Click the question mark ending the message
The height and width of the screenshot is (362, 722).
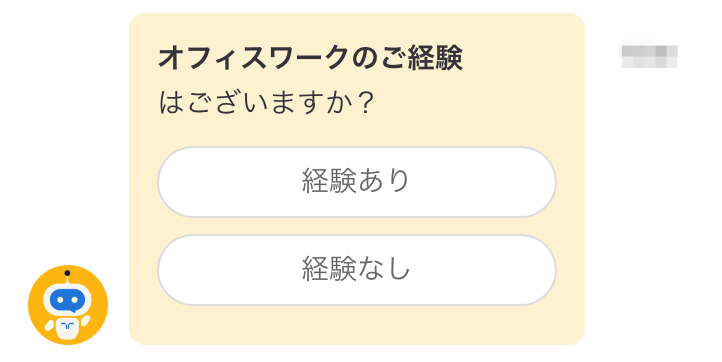[365, 102]
